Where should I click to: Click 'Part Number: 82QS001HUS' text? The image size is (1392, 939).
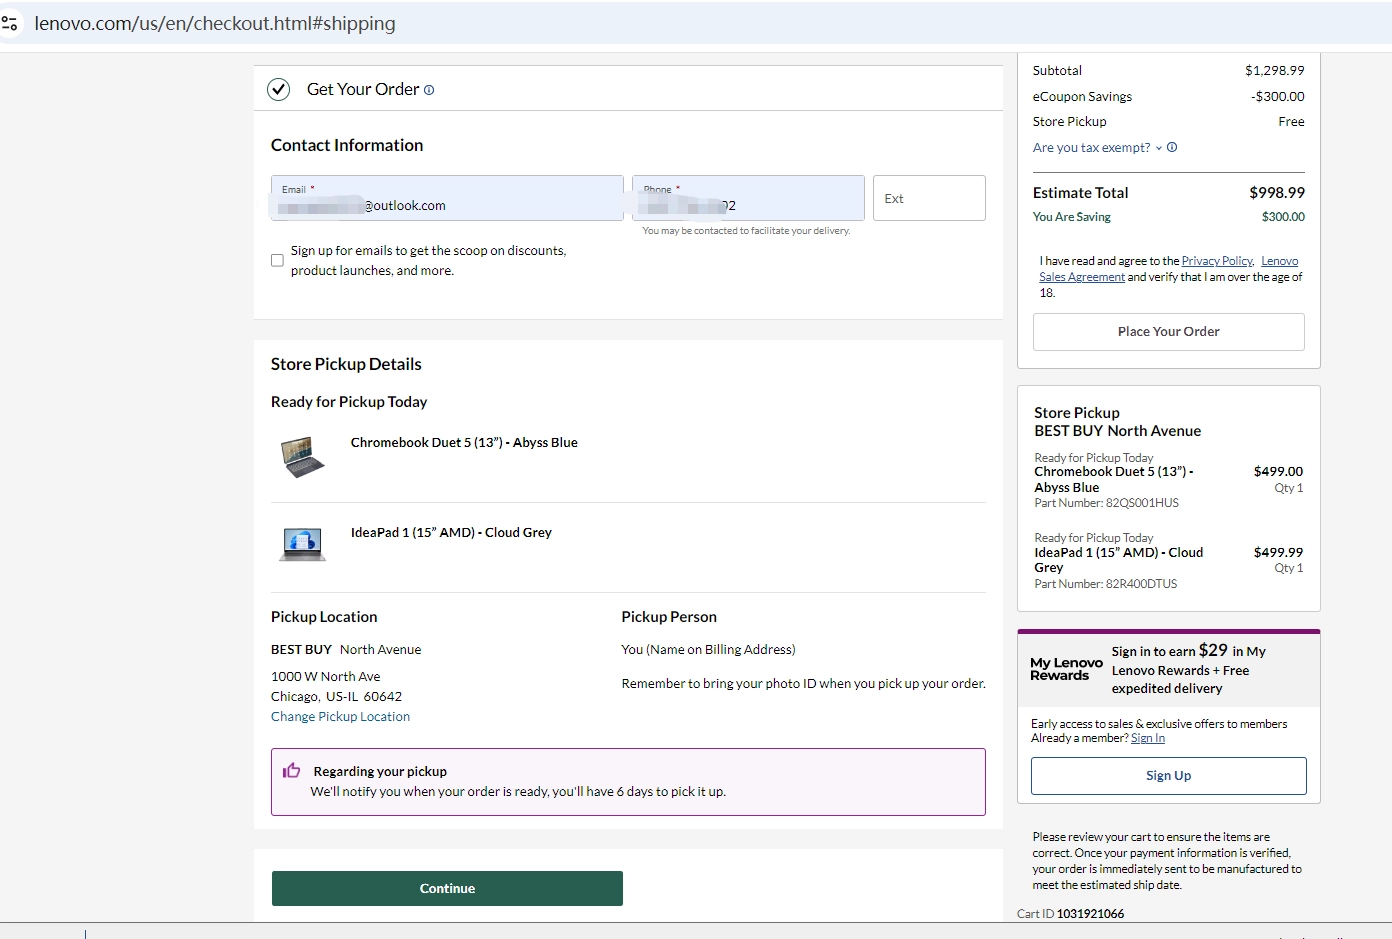(1107, 503)
